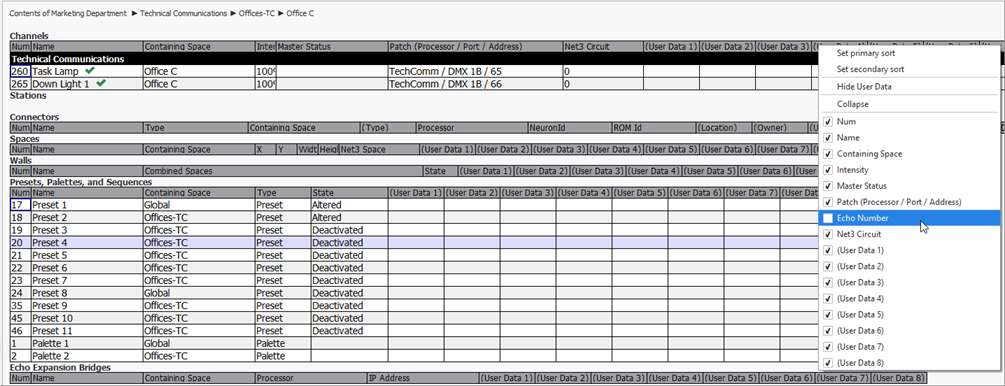The image size is (1005, 386).
Task: Go to Offices-TC in the breadcrumb path
Action: (256, 13)
